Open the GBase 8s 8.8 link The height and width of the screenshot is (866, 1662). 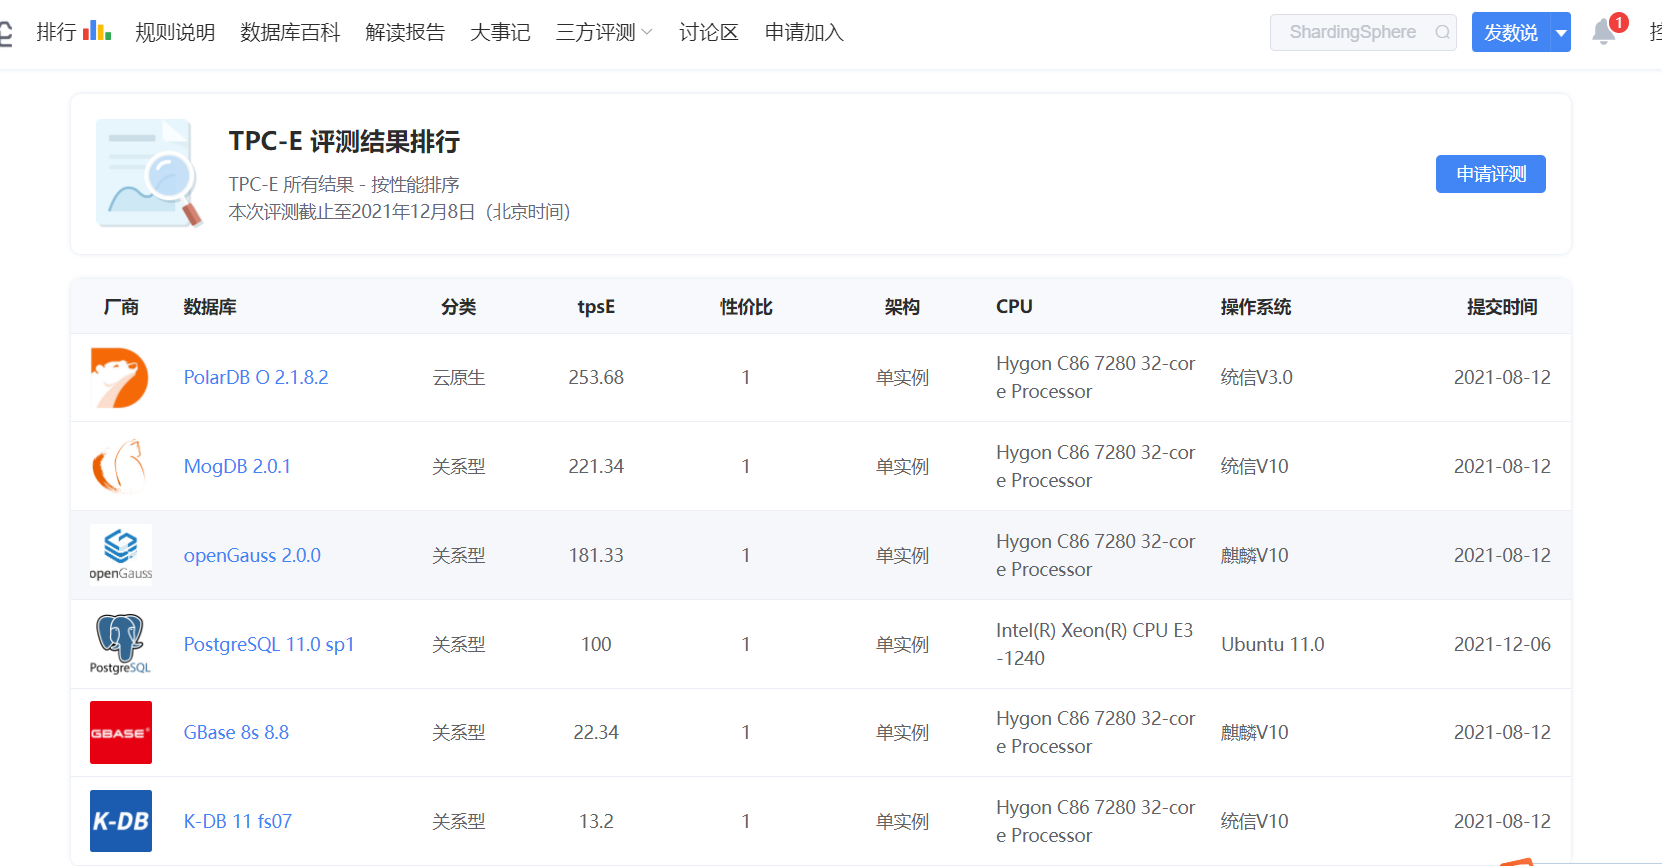tap(236, 732)
